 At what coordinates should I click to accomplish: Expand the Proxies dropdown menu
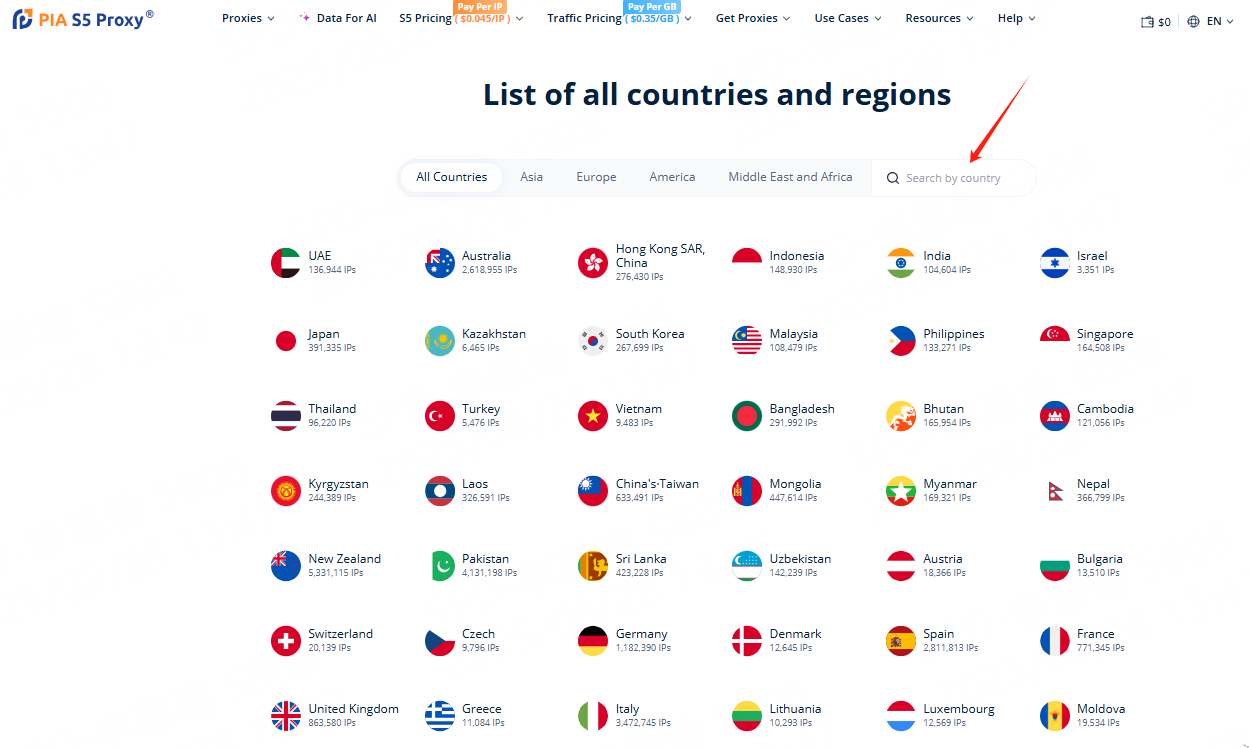[x=247, y=18]
